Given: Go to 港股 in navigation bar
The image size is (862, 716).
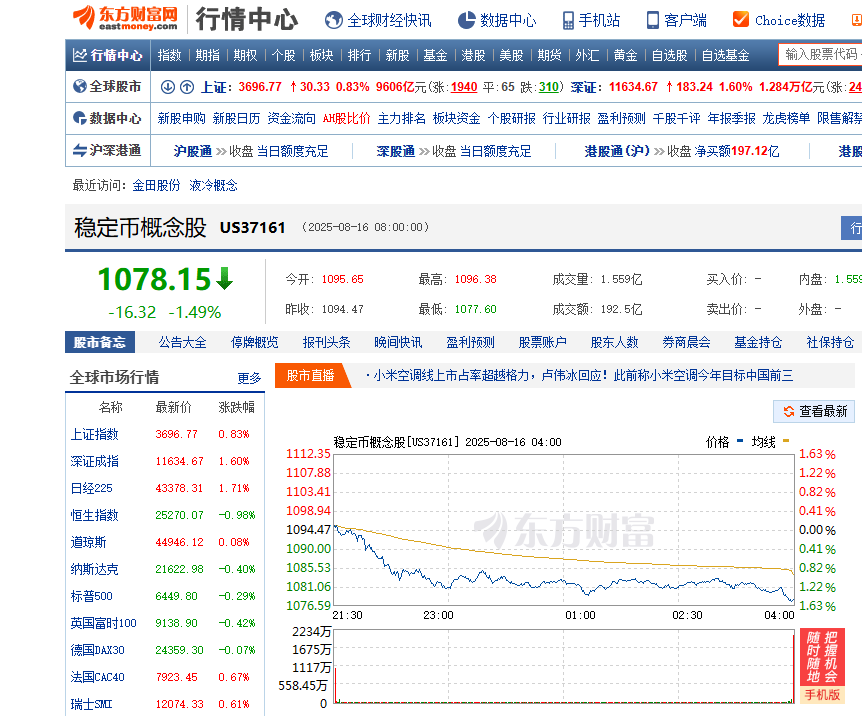Looking at the screenshot, I should (x=473, y=56).
